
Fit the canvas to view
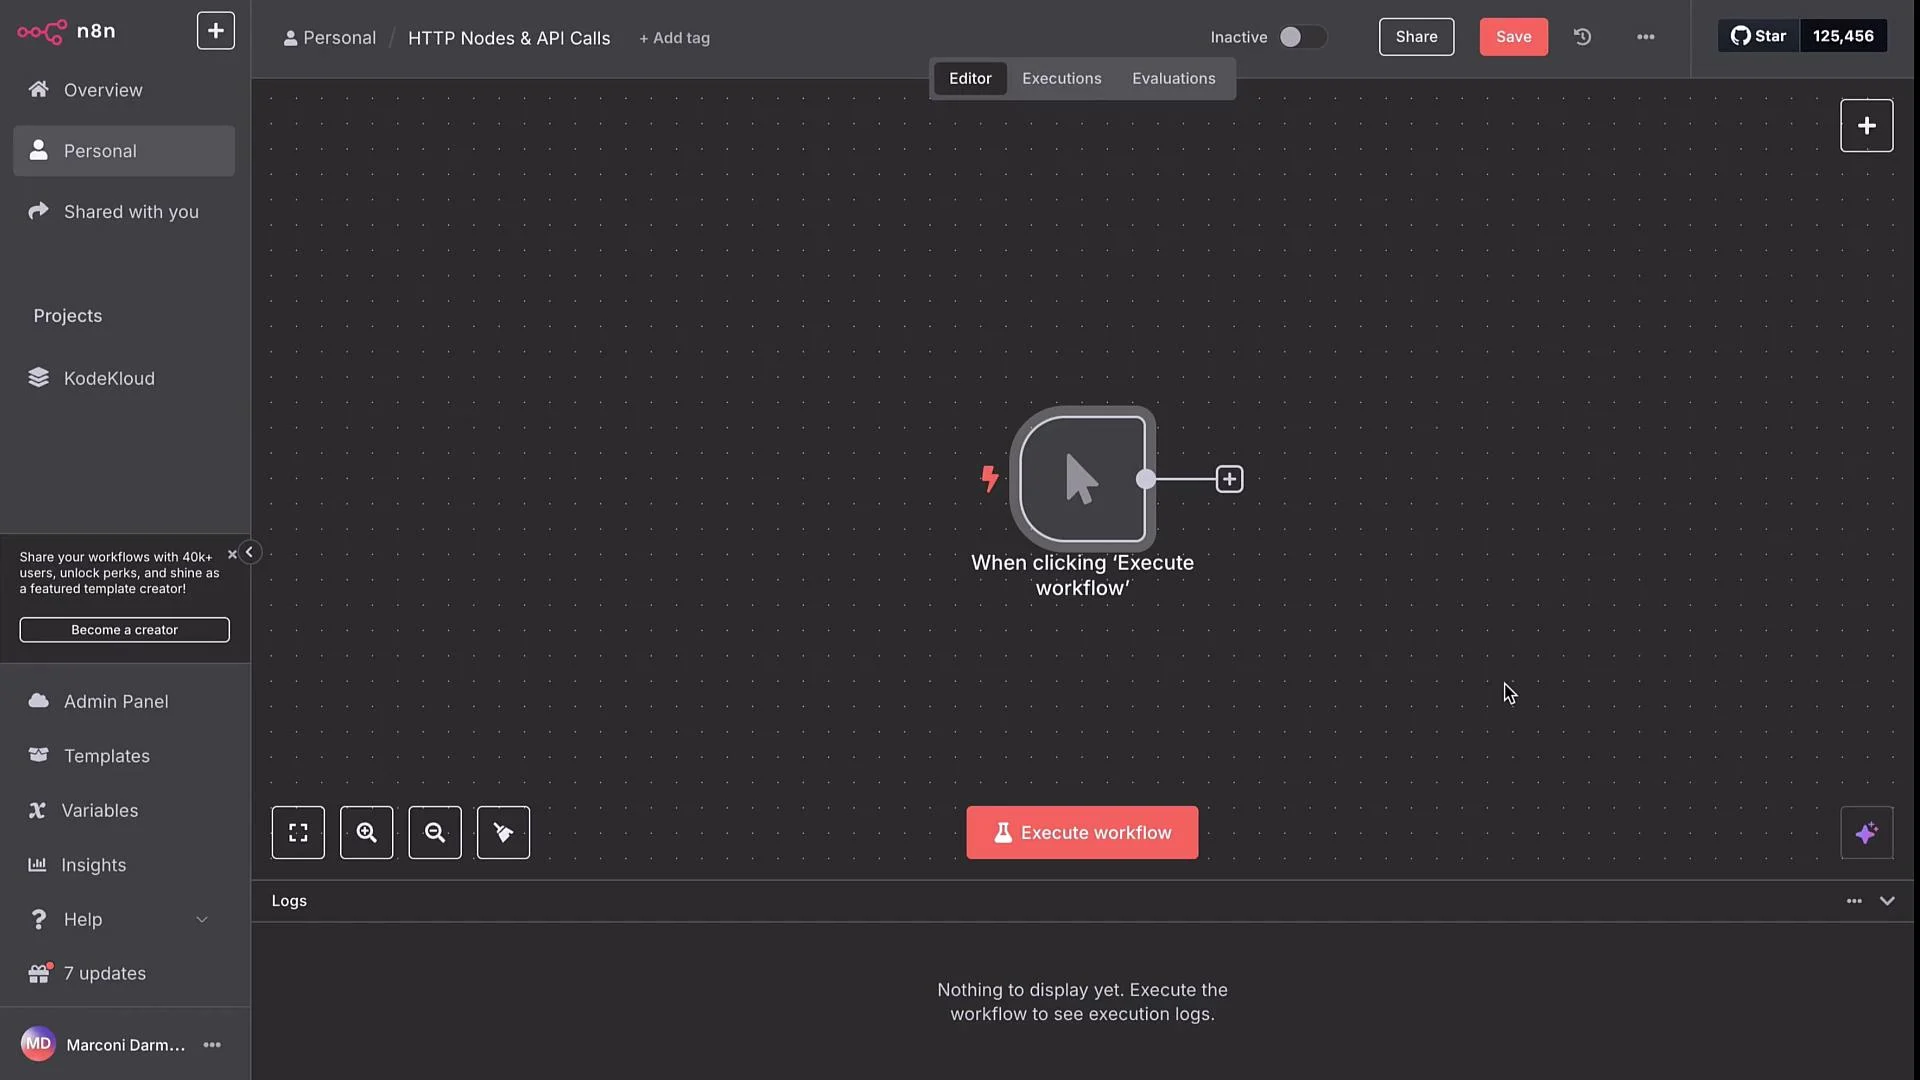coord(298,833)
